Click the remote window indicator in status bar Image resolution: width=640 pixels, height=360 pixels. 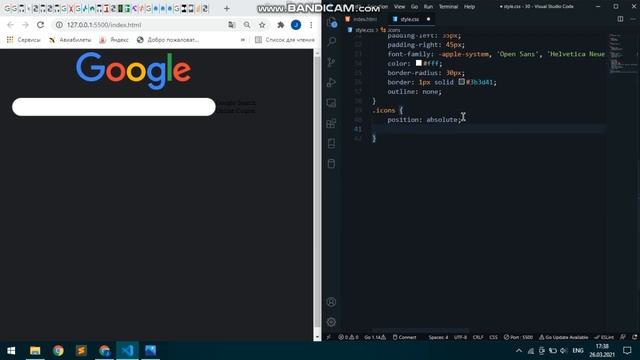[329, 337]
